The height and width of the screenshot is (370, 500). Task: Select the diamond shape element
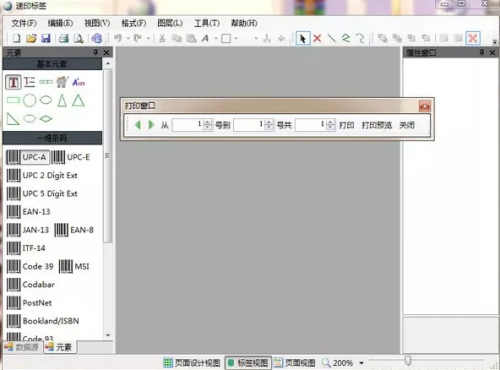(46, 119)
